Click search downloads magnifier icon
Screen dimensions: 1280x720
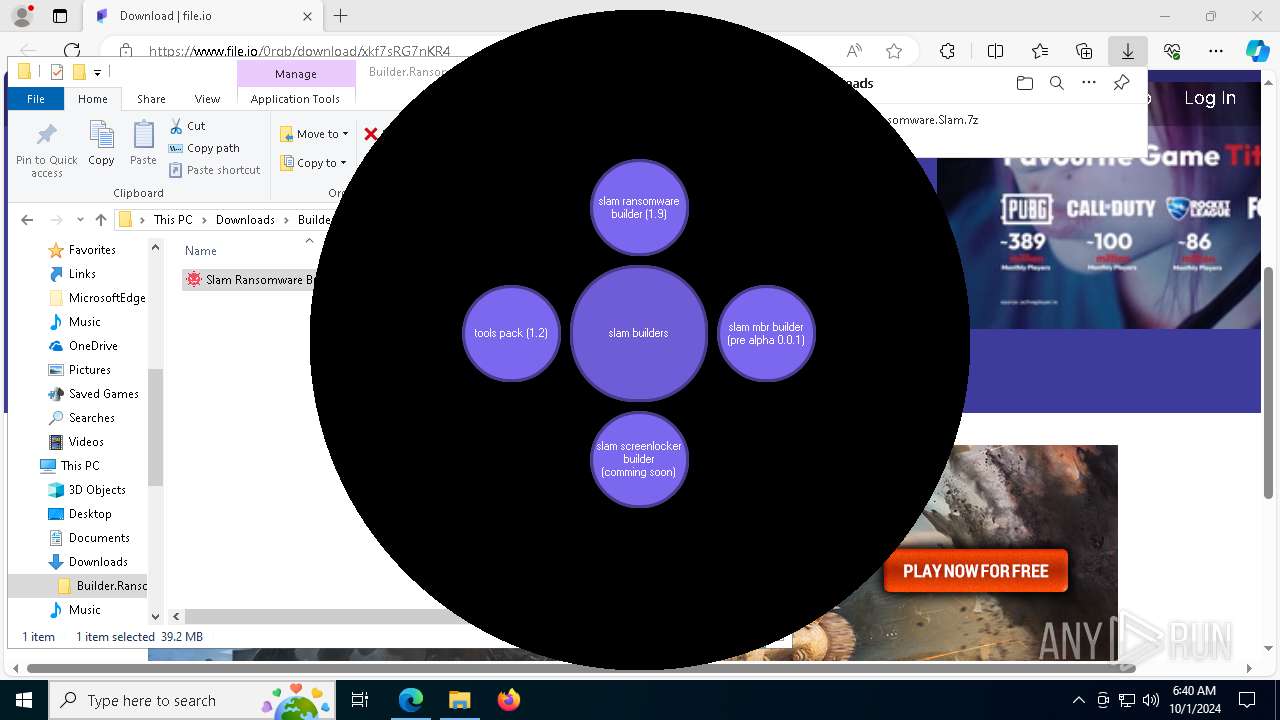point(1056,84)
